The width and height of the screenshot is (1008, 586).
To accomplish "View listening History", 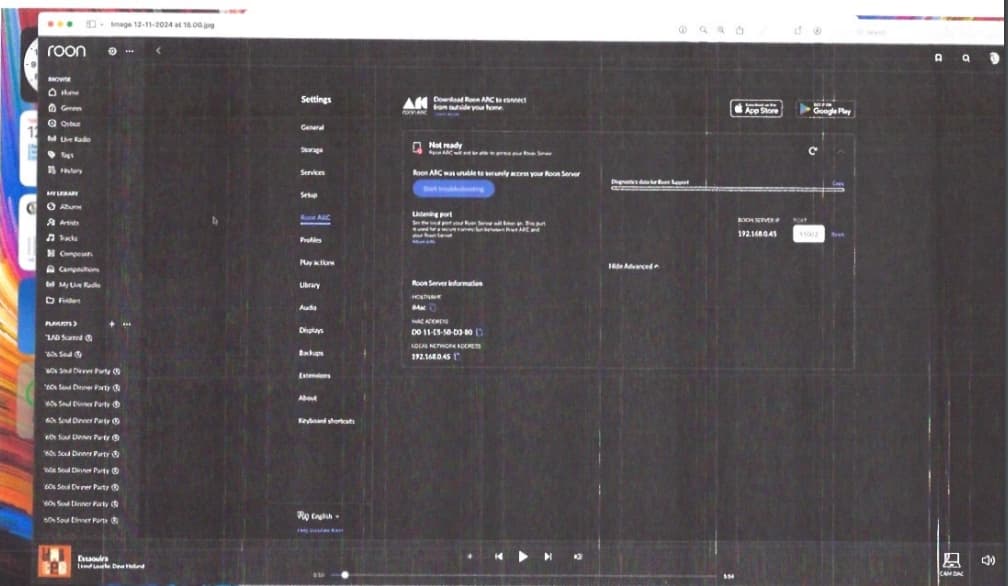I will coord(65,170).
